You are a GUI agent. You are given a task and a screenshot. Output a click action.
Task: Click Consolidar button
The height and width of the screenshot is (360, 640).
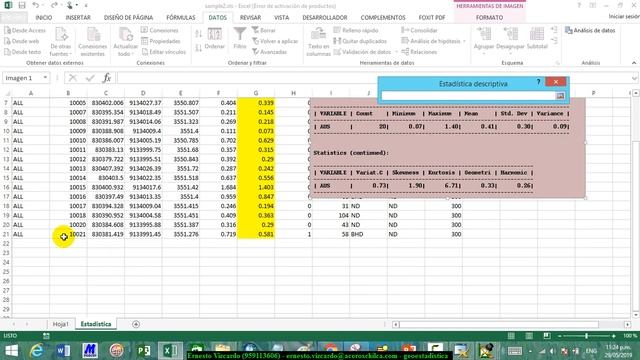coord(419,30)
